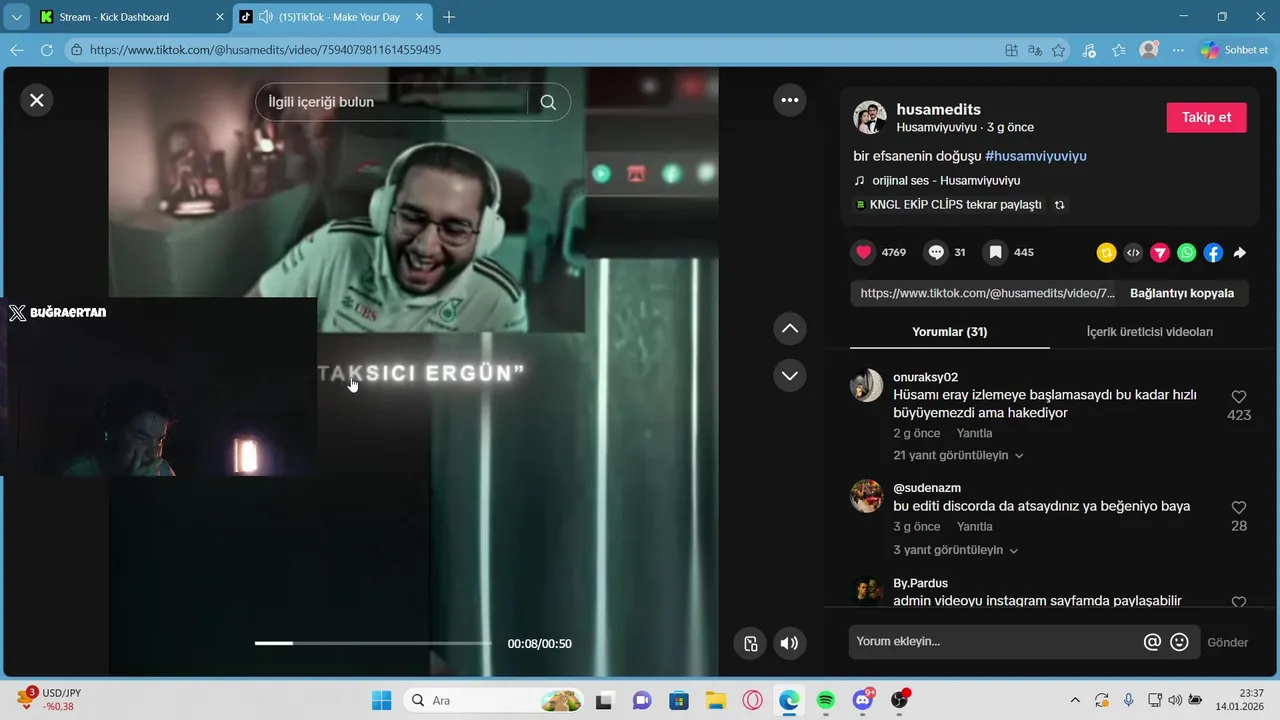Go to next video with down arrow
Image resolution: width=1280 pixels, height=720 pixels.
point(790,375)
